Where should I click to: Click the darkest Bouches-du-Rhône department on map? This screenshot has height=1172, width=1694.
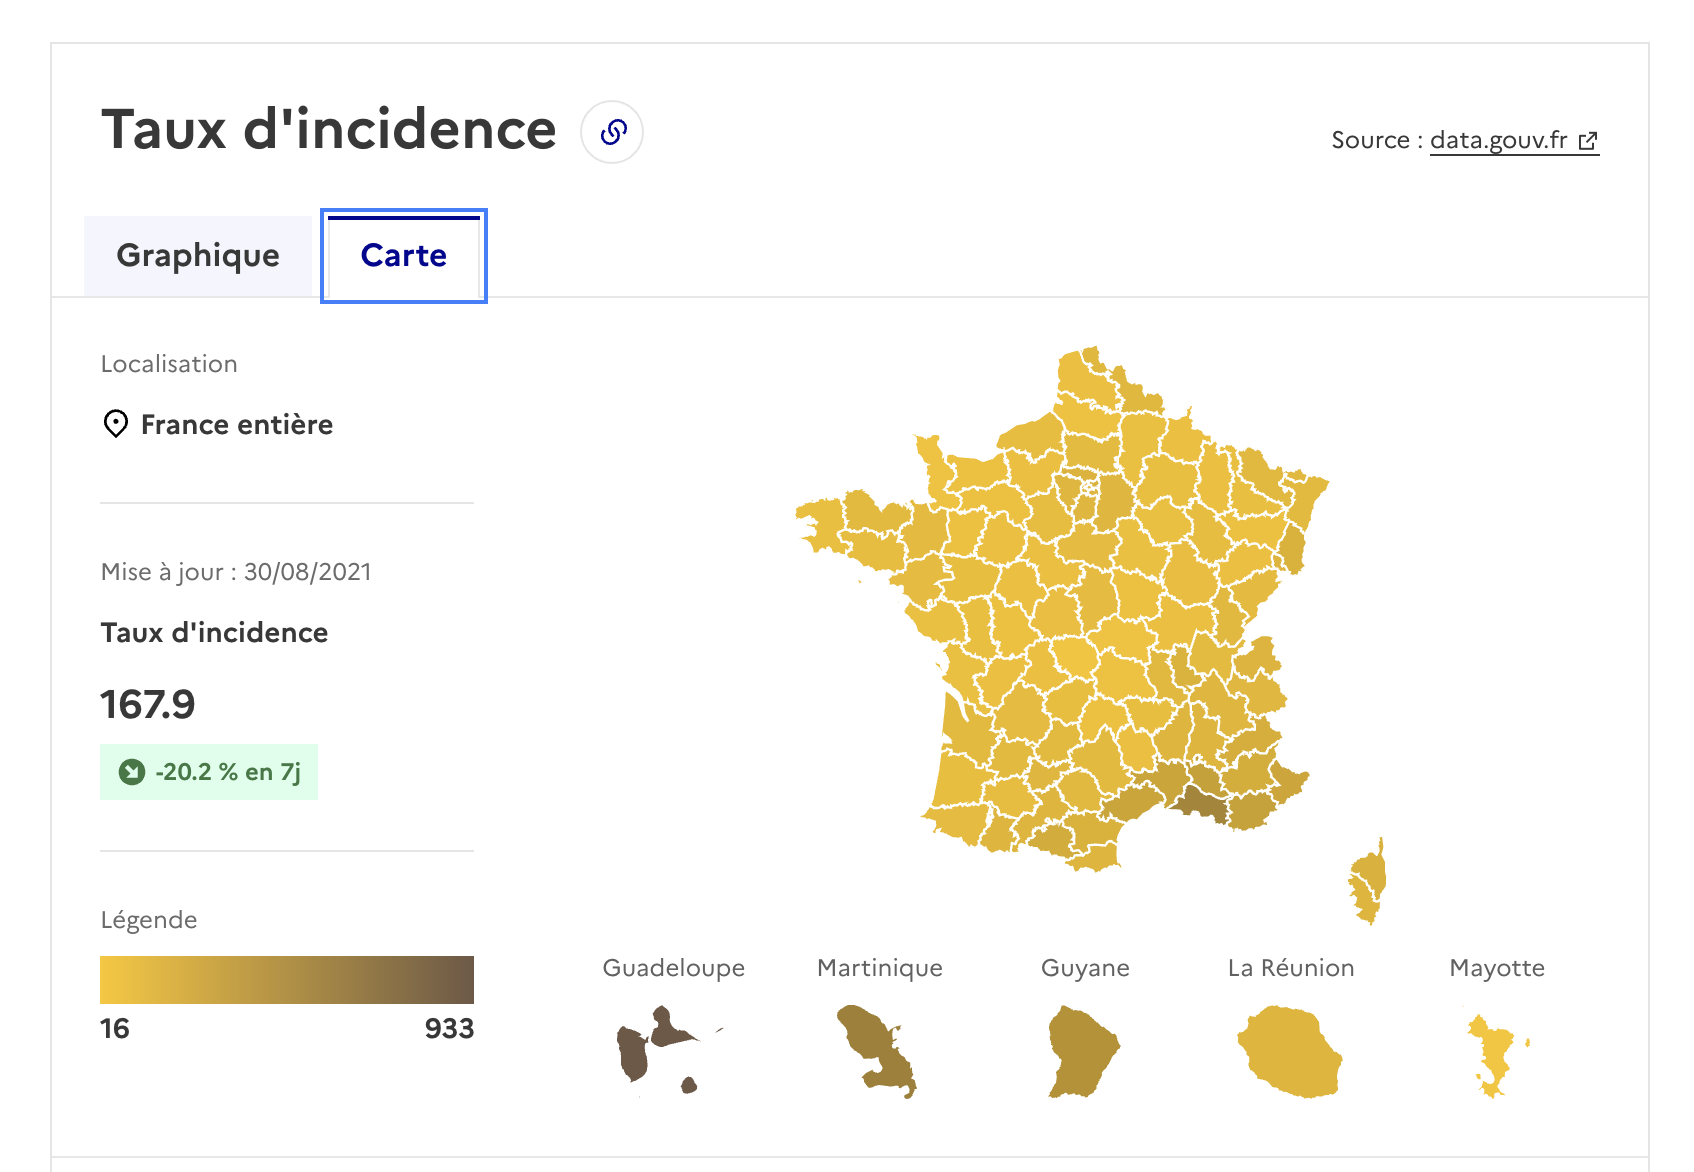(1201, 803)
